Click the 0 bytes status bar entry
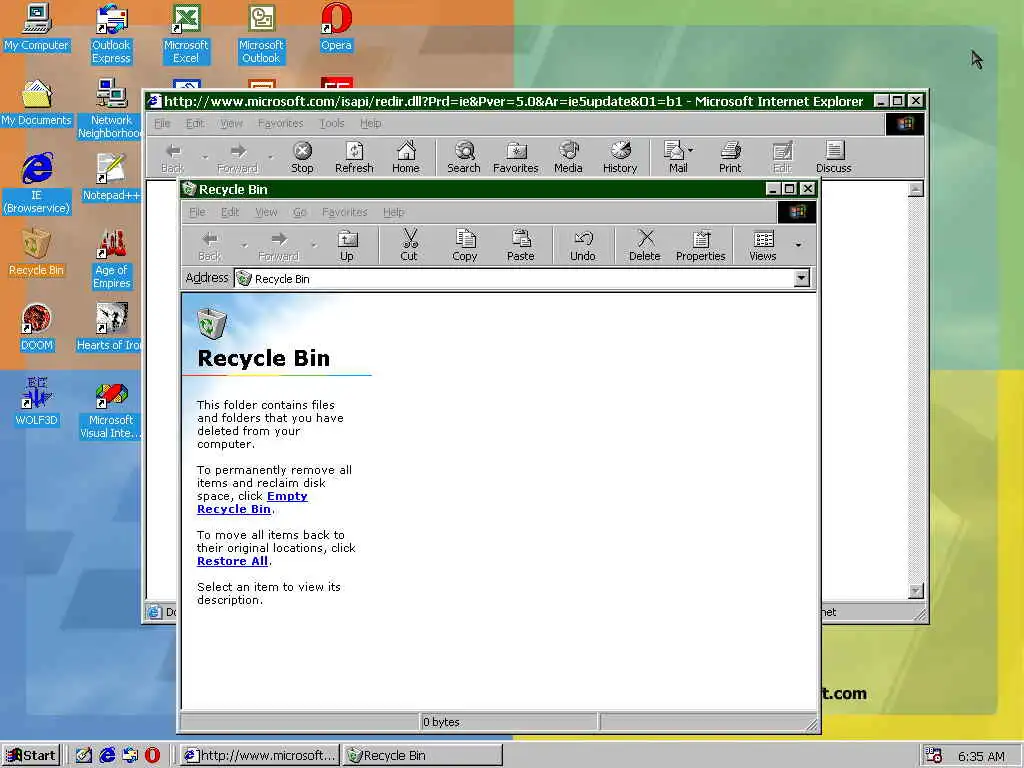This screenshot has height=768, width=1024. (509, 722)
